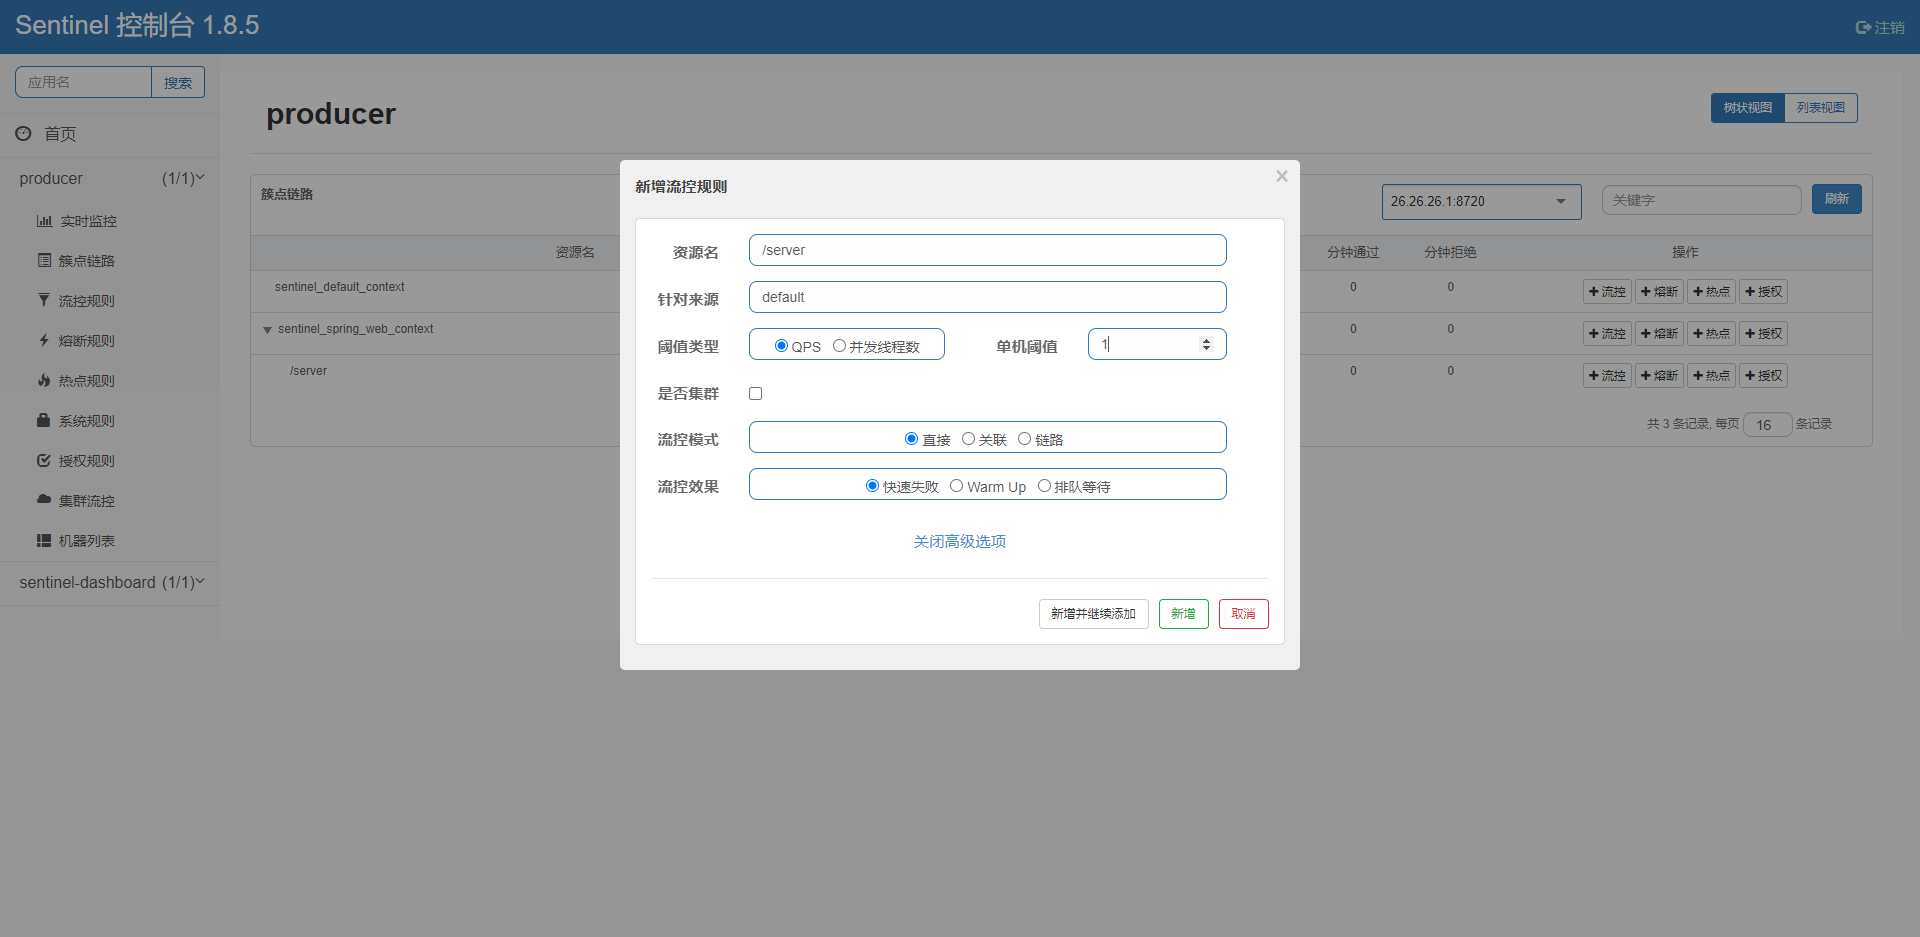Click 关闭高级选项 link

960,541
